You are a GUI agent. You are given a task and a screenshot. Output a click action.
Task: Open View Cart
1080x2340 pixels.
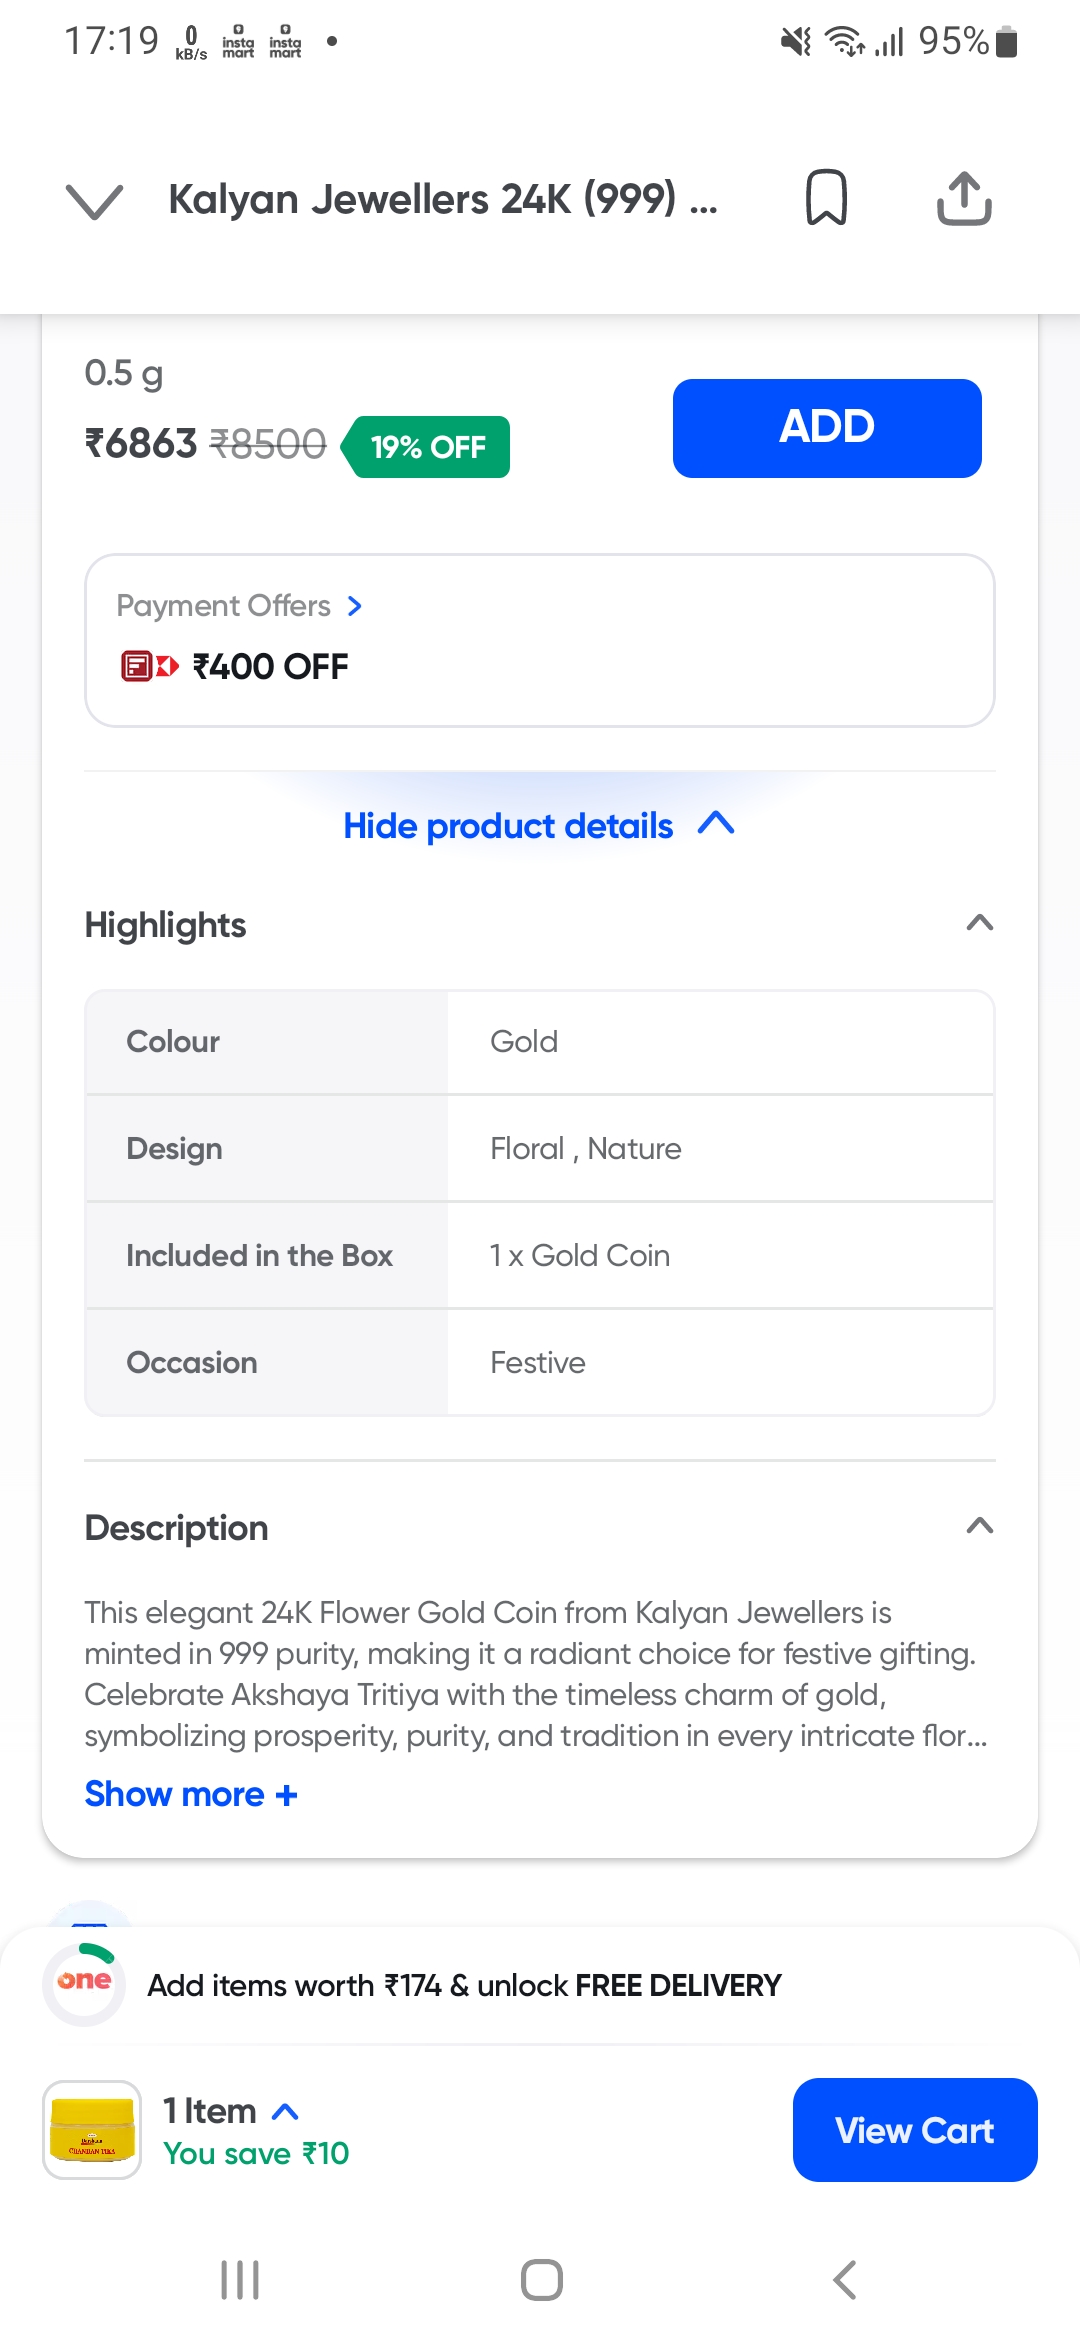(x=914, y=2130)
